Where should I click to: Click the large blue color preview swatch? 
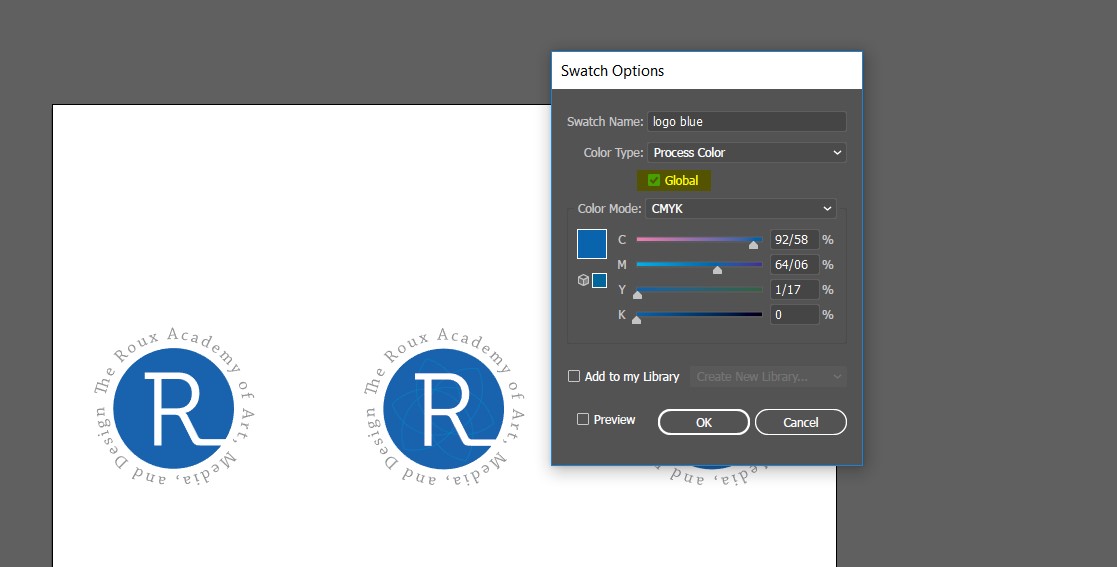[x=592, y=244]
